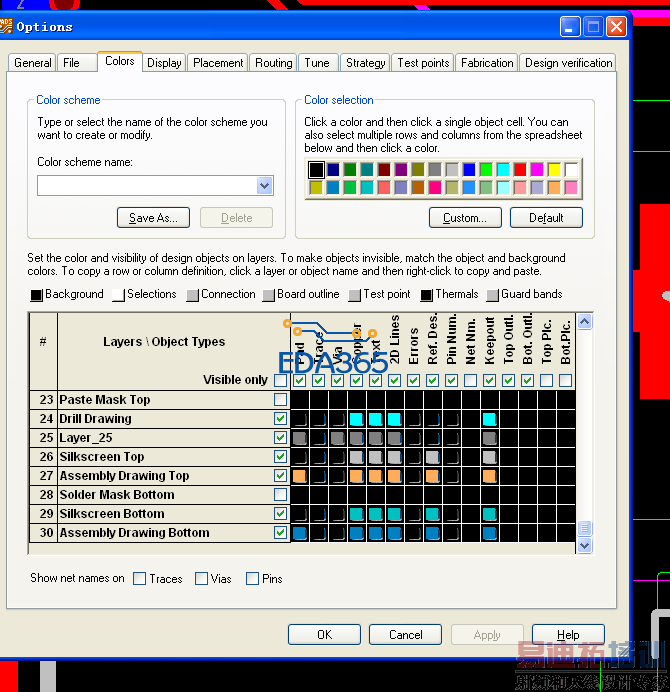Select the Board outline color box
The height and width of the screenshot is (692, 670).
click(x=268, y=295)
